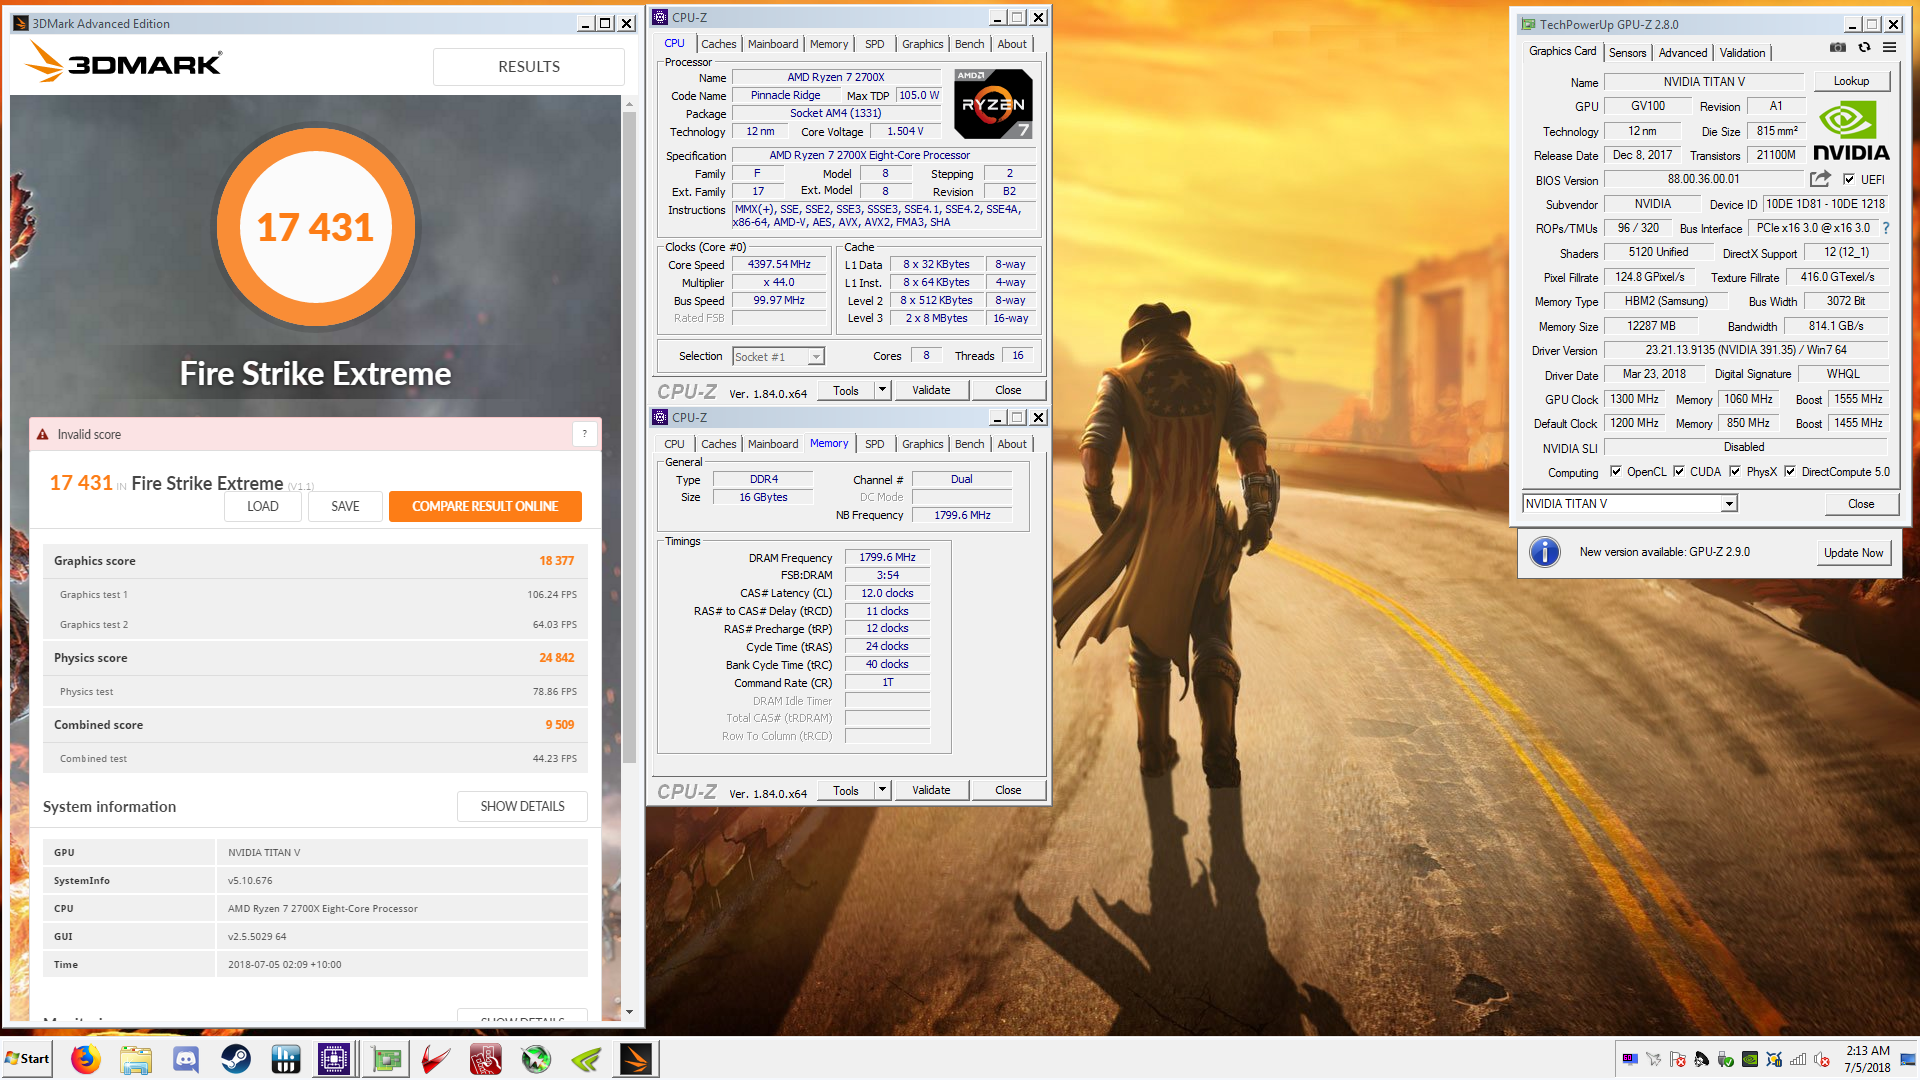Click the NVIDIA logo in GPU-Z
This screenshot has width=1920, height=1080.
1850,130
